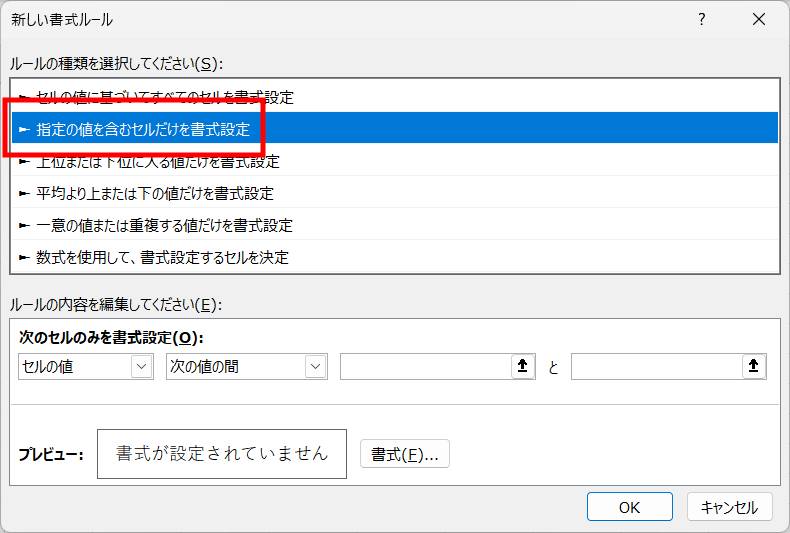Close the 新しい書式ルール dialog
The width and height of the screenshot is (790, 533).
[759, 20]
